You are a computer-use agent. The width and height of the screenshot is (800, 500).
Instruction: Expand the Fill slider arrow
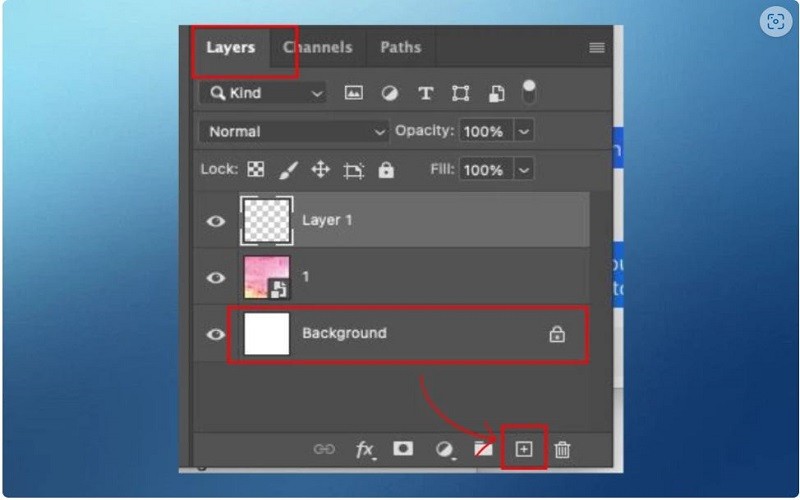point(523,169)
